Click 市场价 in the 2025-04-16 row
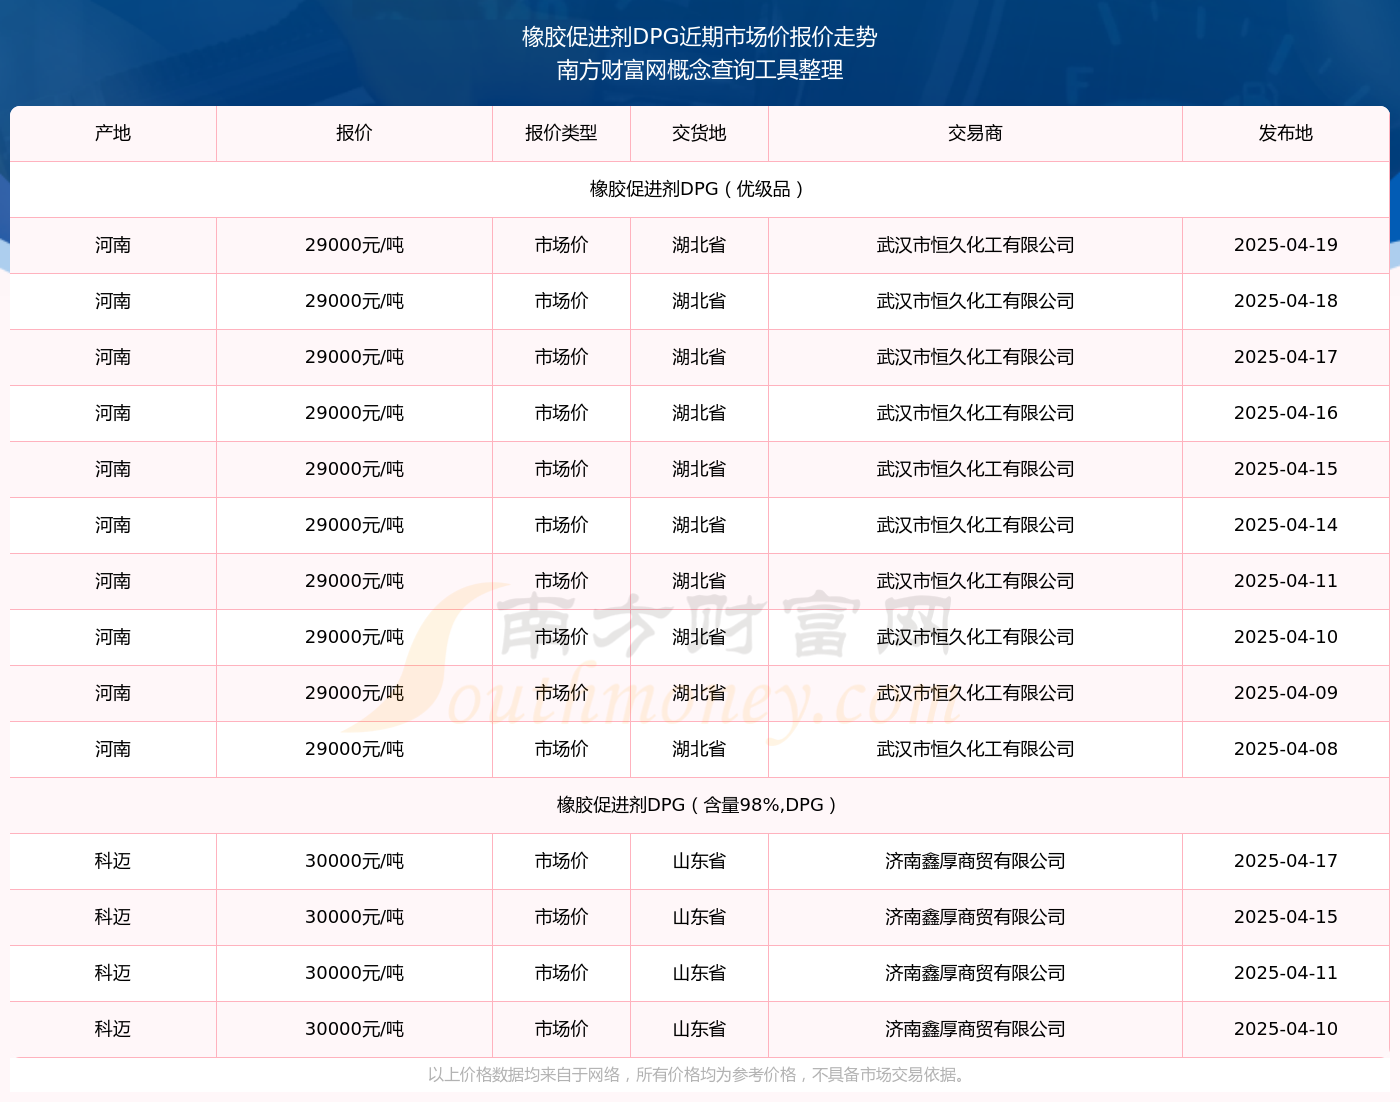This screenshot has width=1400, height=1102. pos(561,413)
